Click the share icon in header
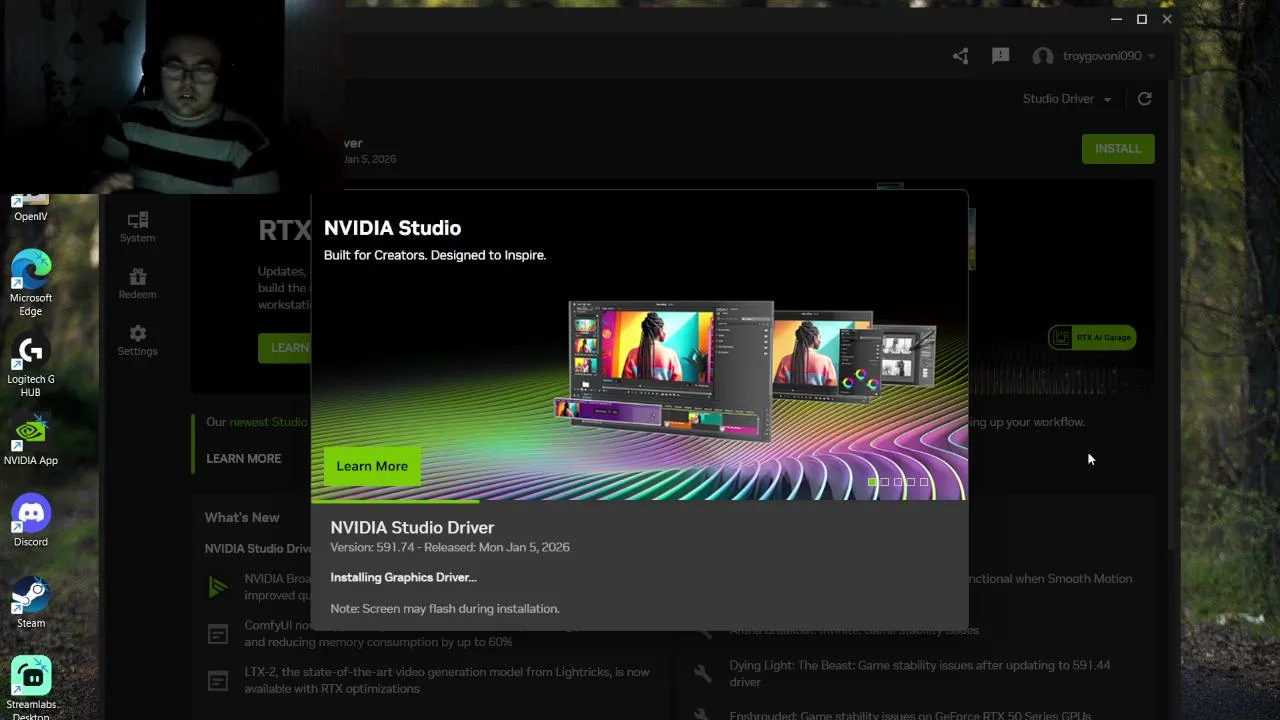Screen dimensions: 1280x720 pyautogui.click(x=961, y=56)
